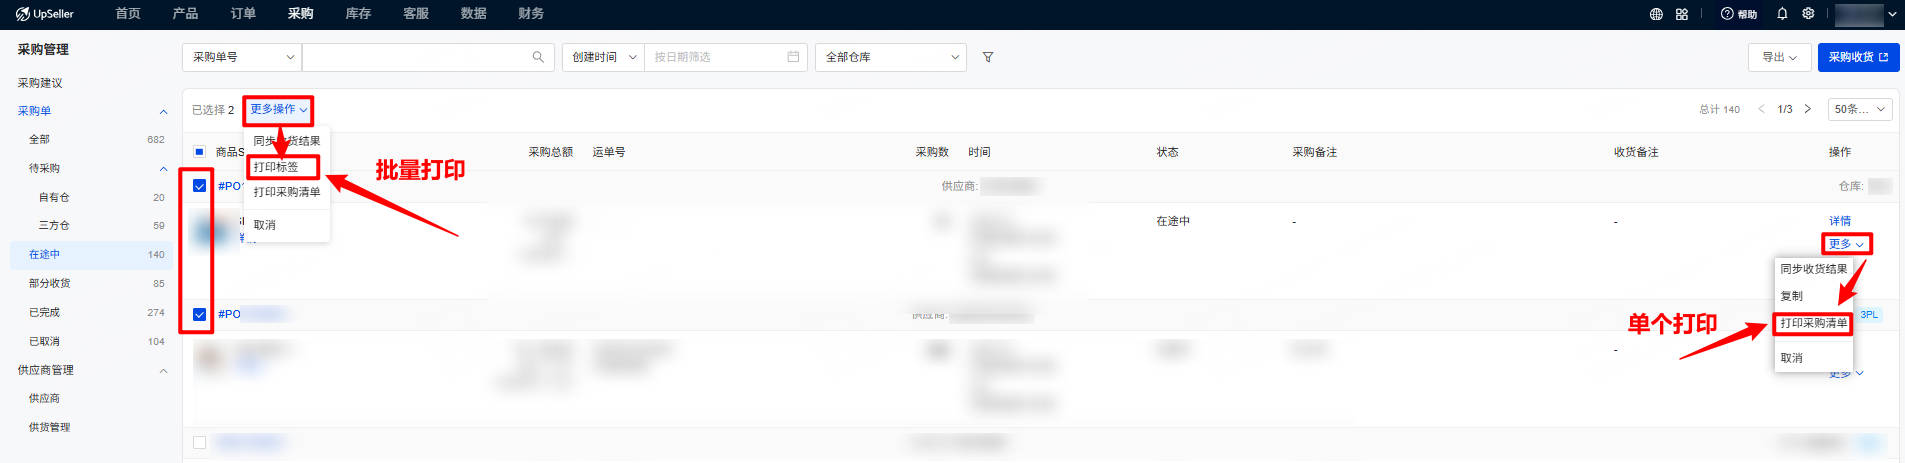Open the account menu chevron
The height and width of the screenshot is (463, 1905).
click(x=1892, y=14)
